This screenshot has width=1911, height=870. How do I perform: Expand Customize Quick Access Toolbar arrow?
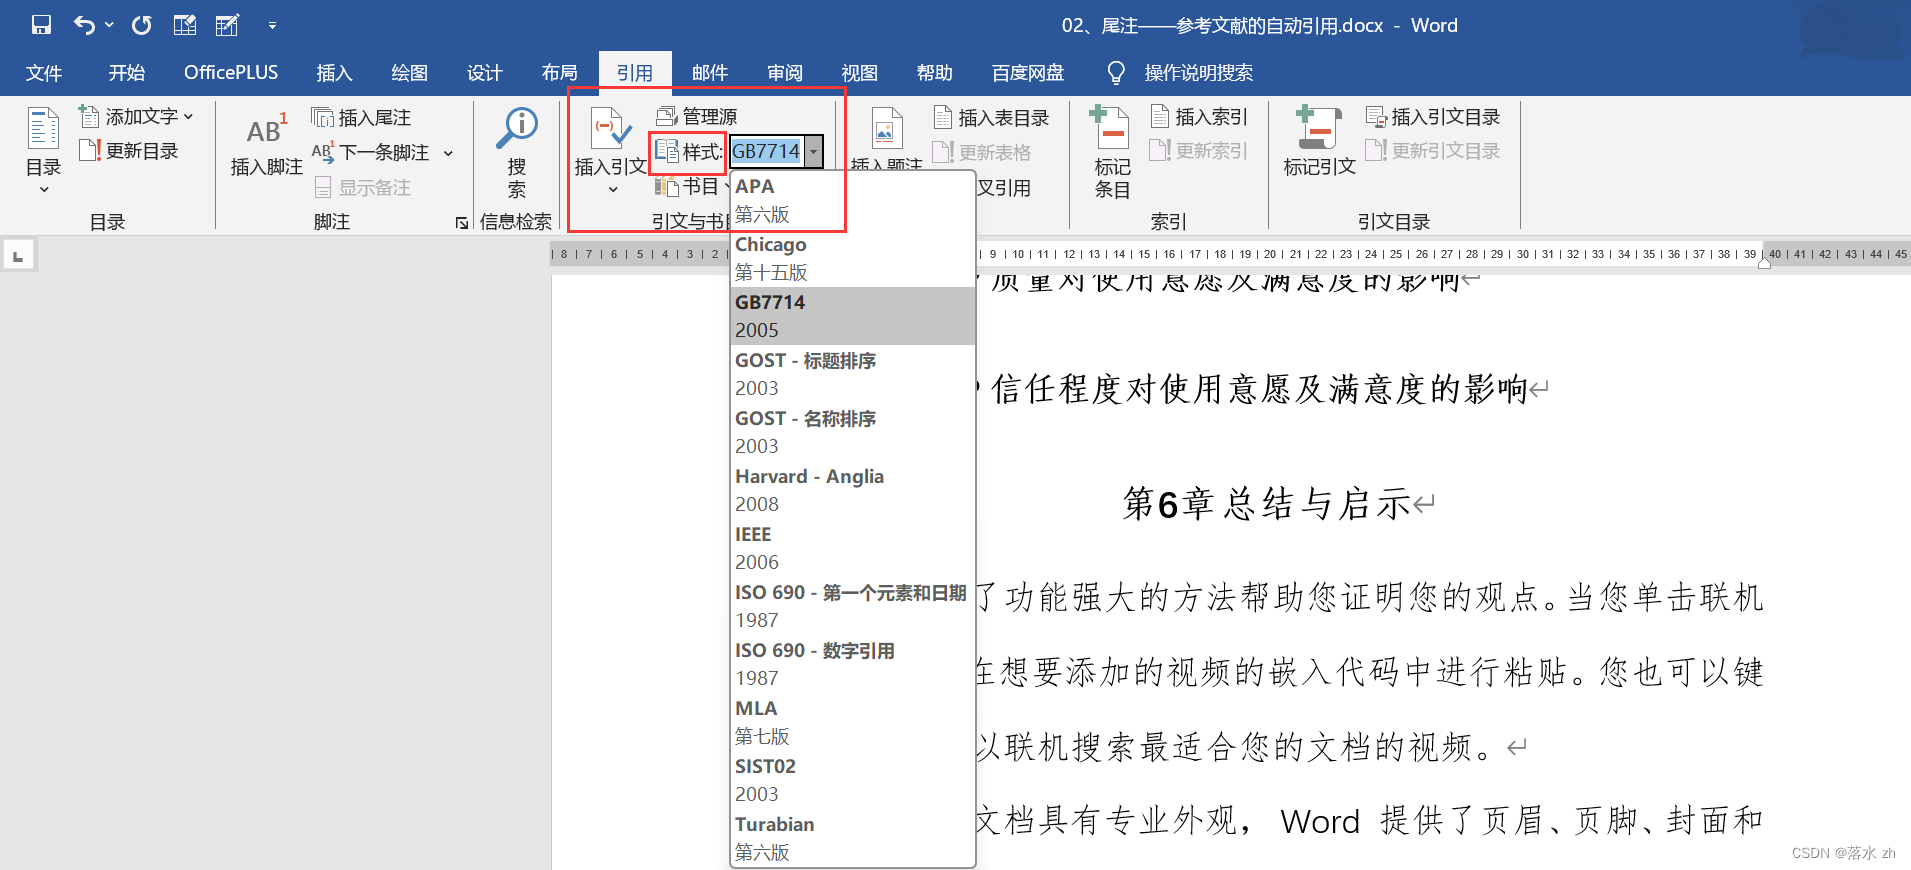[272, 26]
